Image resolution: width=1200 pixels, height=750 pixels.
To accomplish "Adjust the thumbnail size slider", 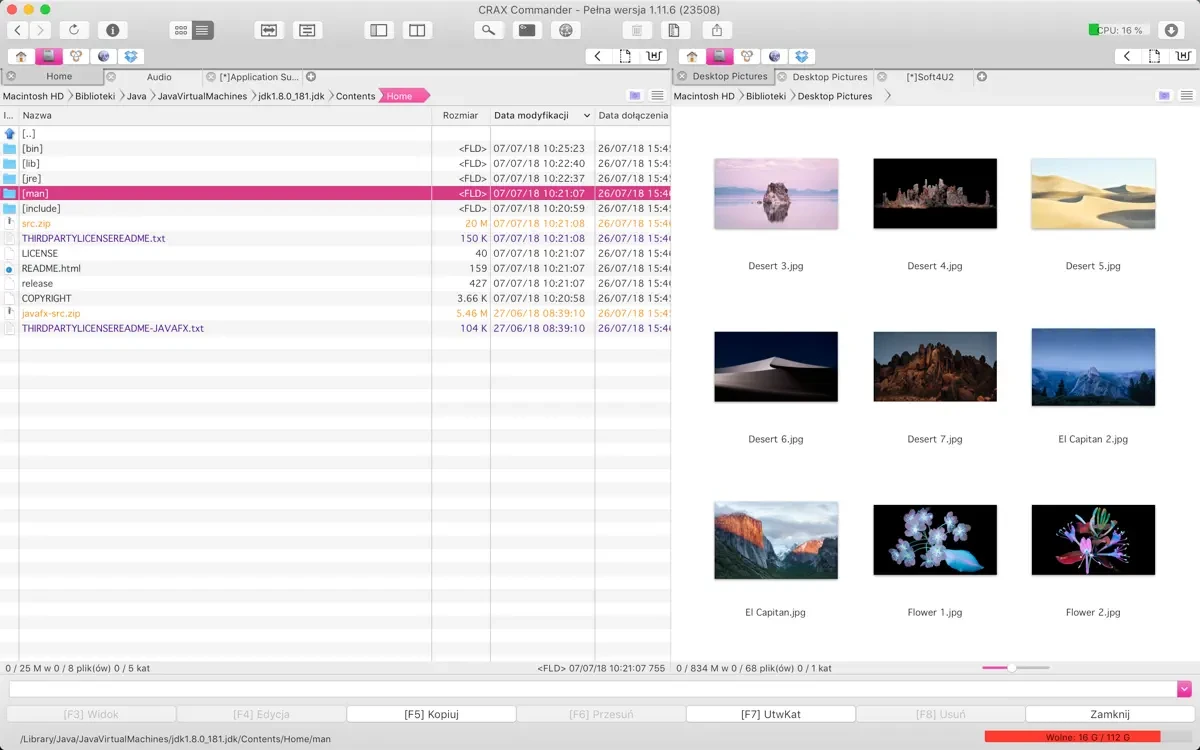I will 1012,668.
